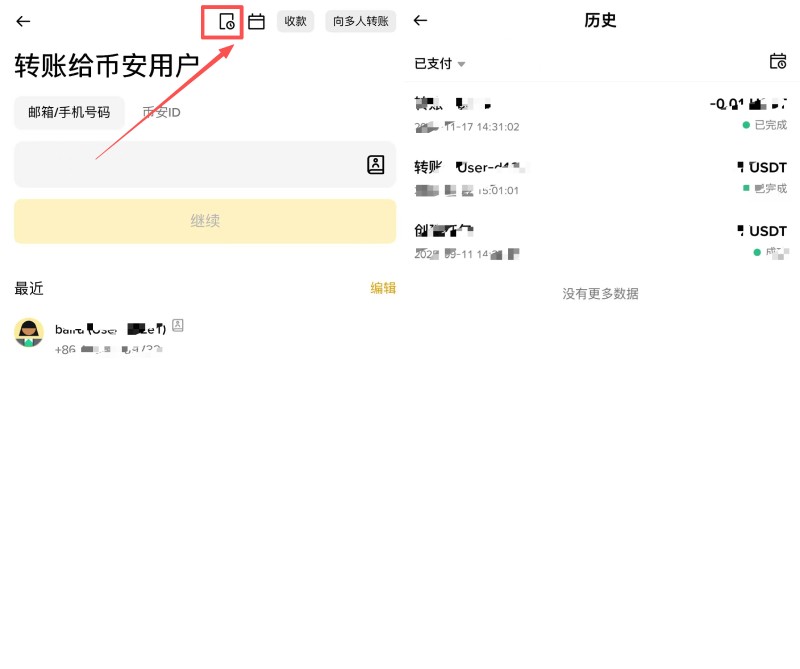Image resolution: width=800 pixels, height=669 pixels.
Task: Open the 已完成 transaction marked green dot
Action: (770, 125)
